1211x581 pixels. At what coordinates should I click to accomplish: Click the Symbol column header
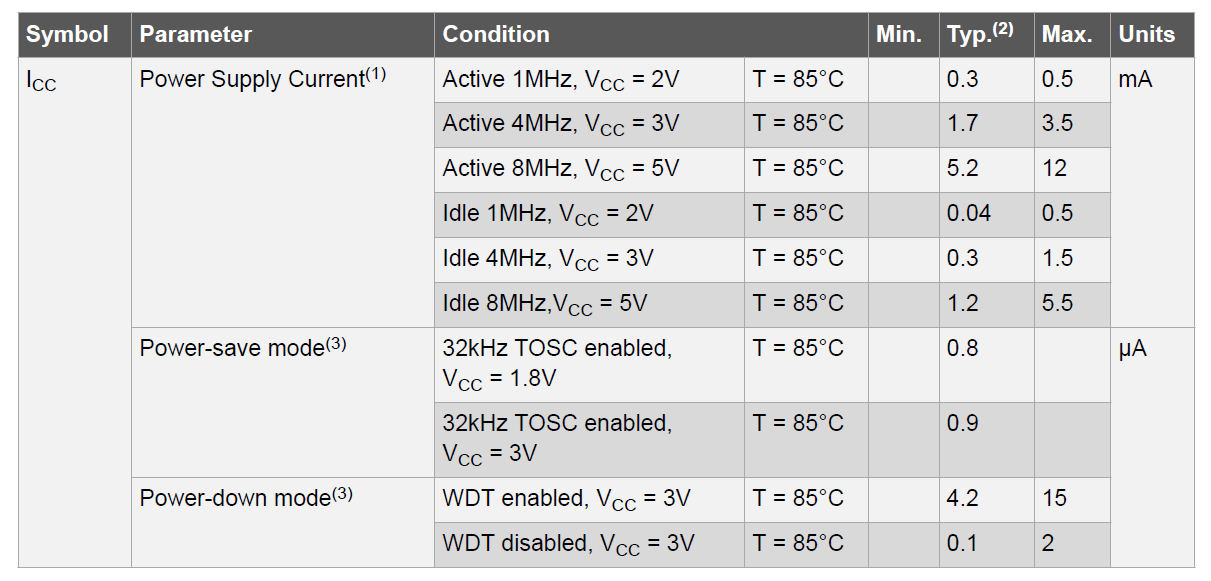click(x=67, y=35)
